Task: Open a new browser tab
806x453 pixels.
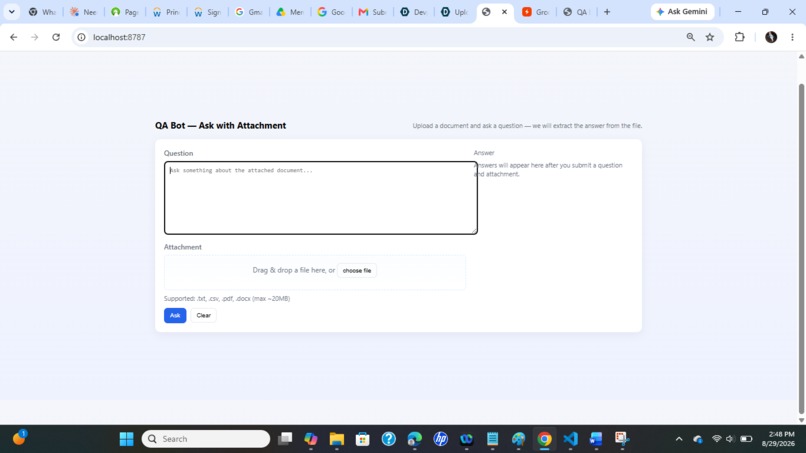Action: pyautogui.click(x=607, y=12)
